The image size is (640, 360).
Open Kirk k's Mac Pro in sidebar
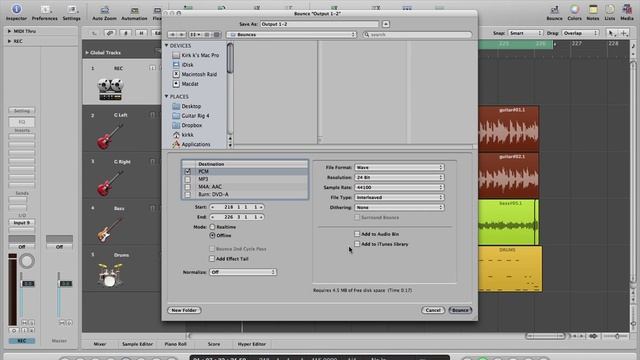click(x=196, y=55)
